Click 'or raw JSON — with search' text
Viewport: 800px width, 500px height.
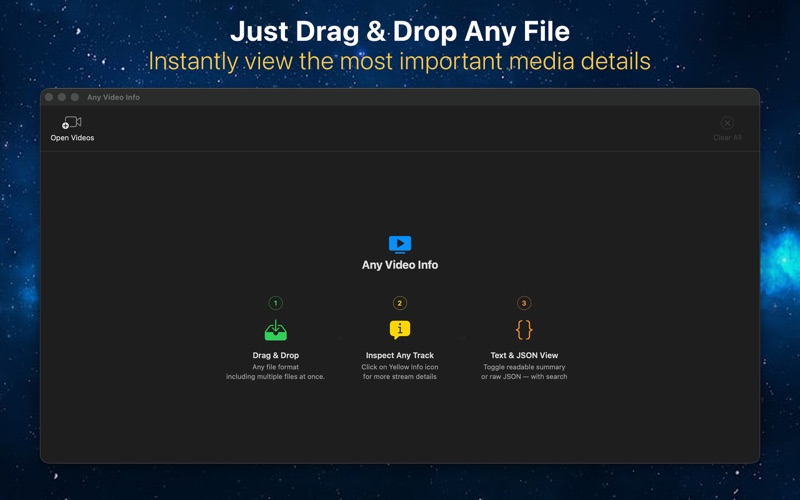click(524, 377)
